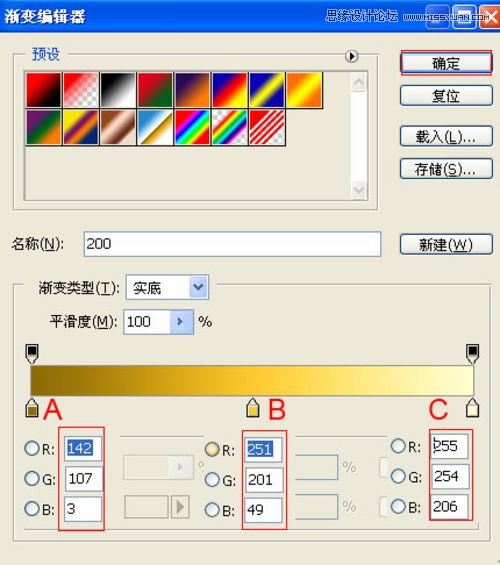Select the R radio button for stop B

[212, 449]
